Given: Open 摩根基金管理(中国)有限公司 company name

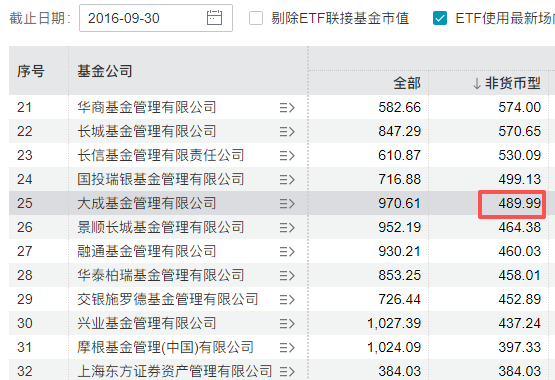Looking at the screenshot, I should 165,347.
